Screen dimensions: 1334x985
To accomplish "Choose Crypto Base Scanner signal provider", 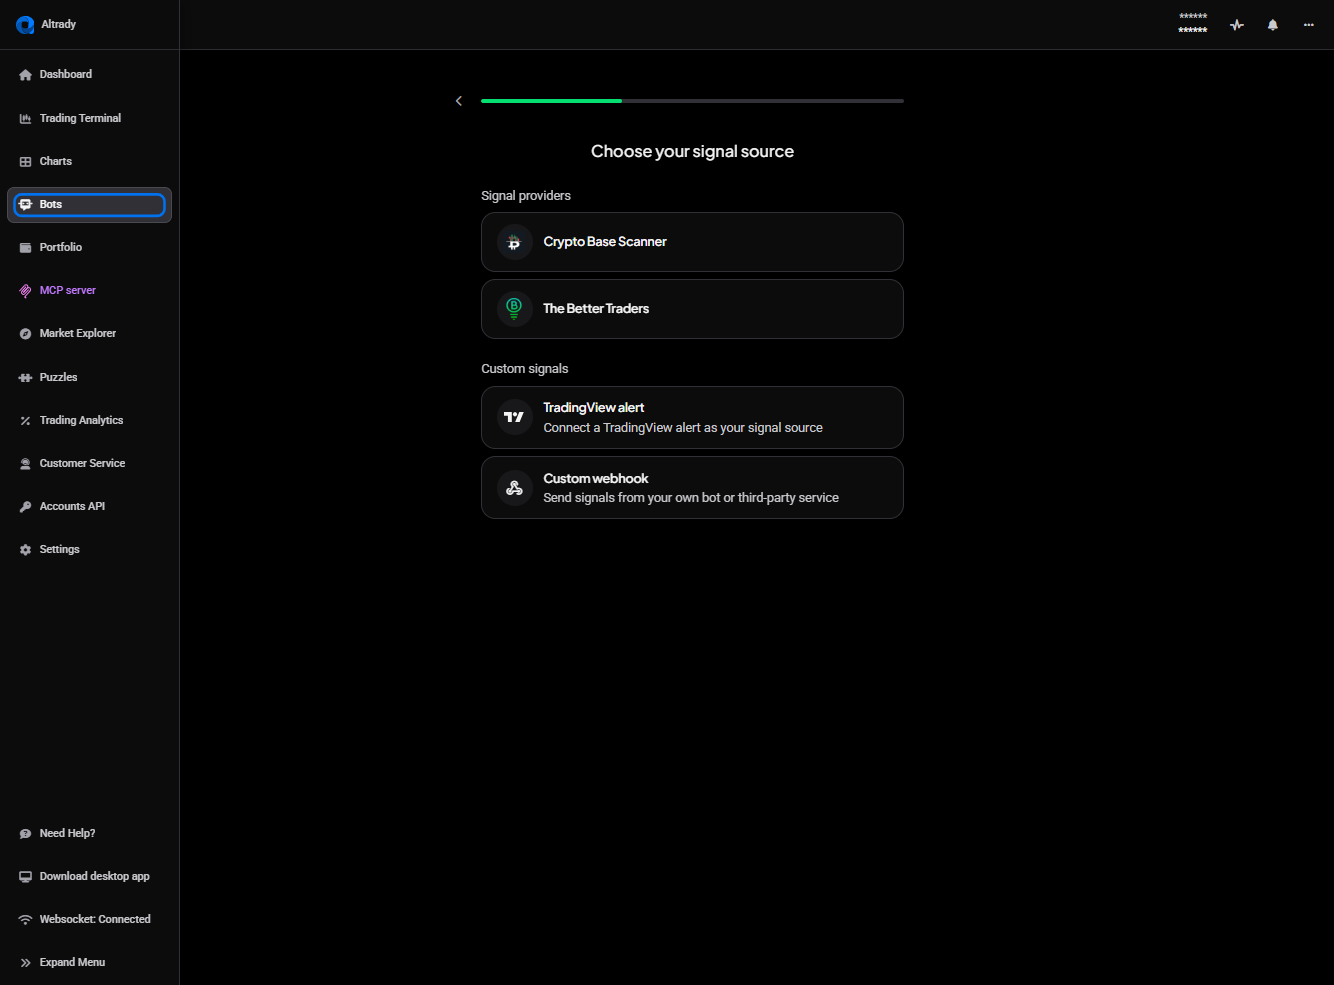I will (692, 242).
